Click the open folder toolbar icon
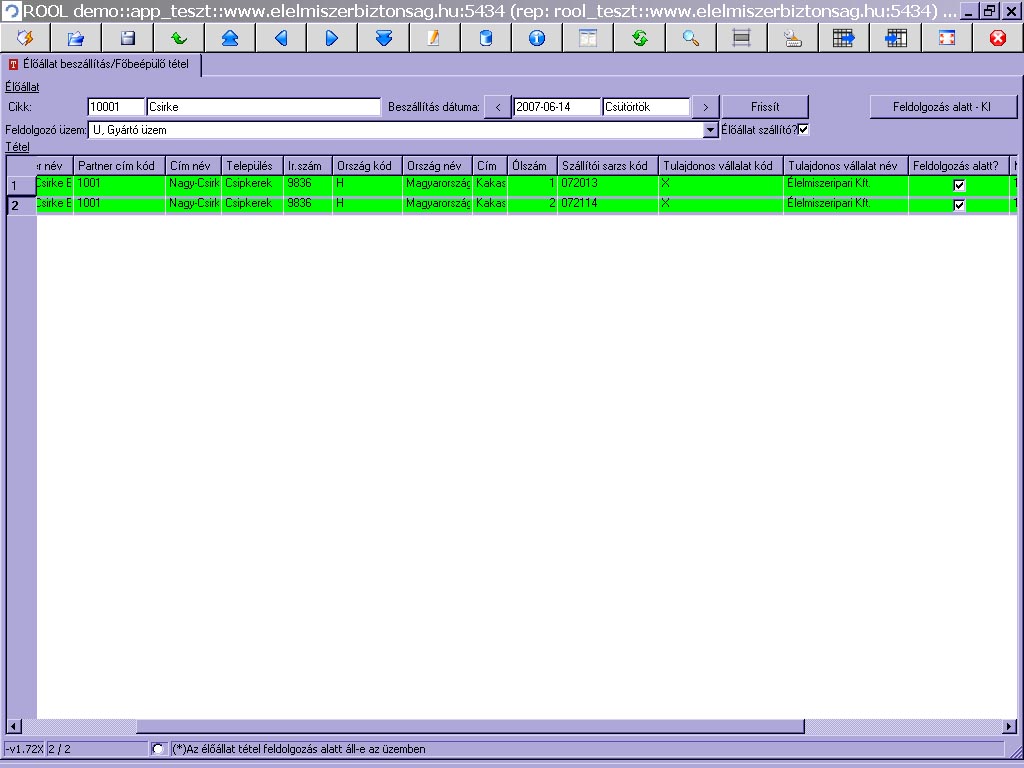 tap(76, 38)
